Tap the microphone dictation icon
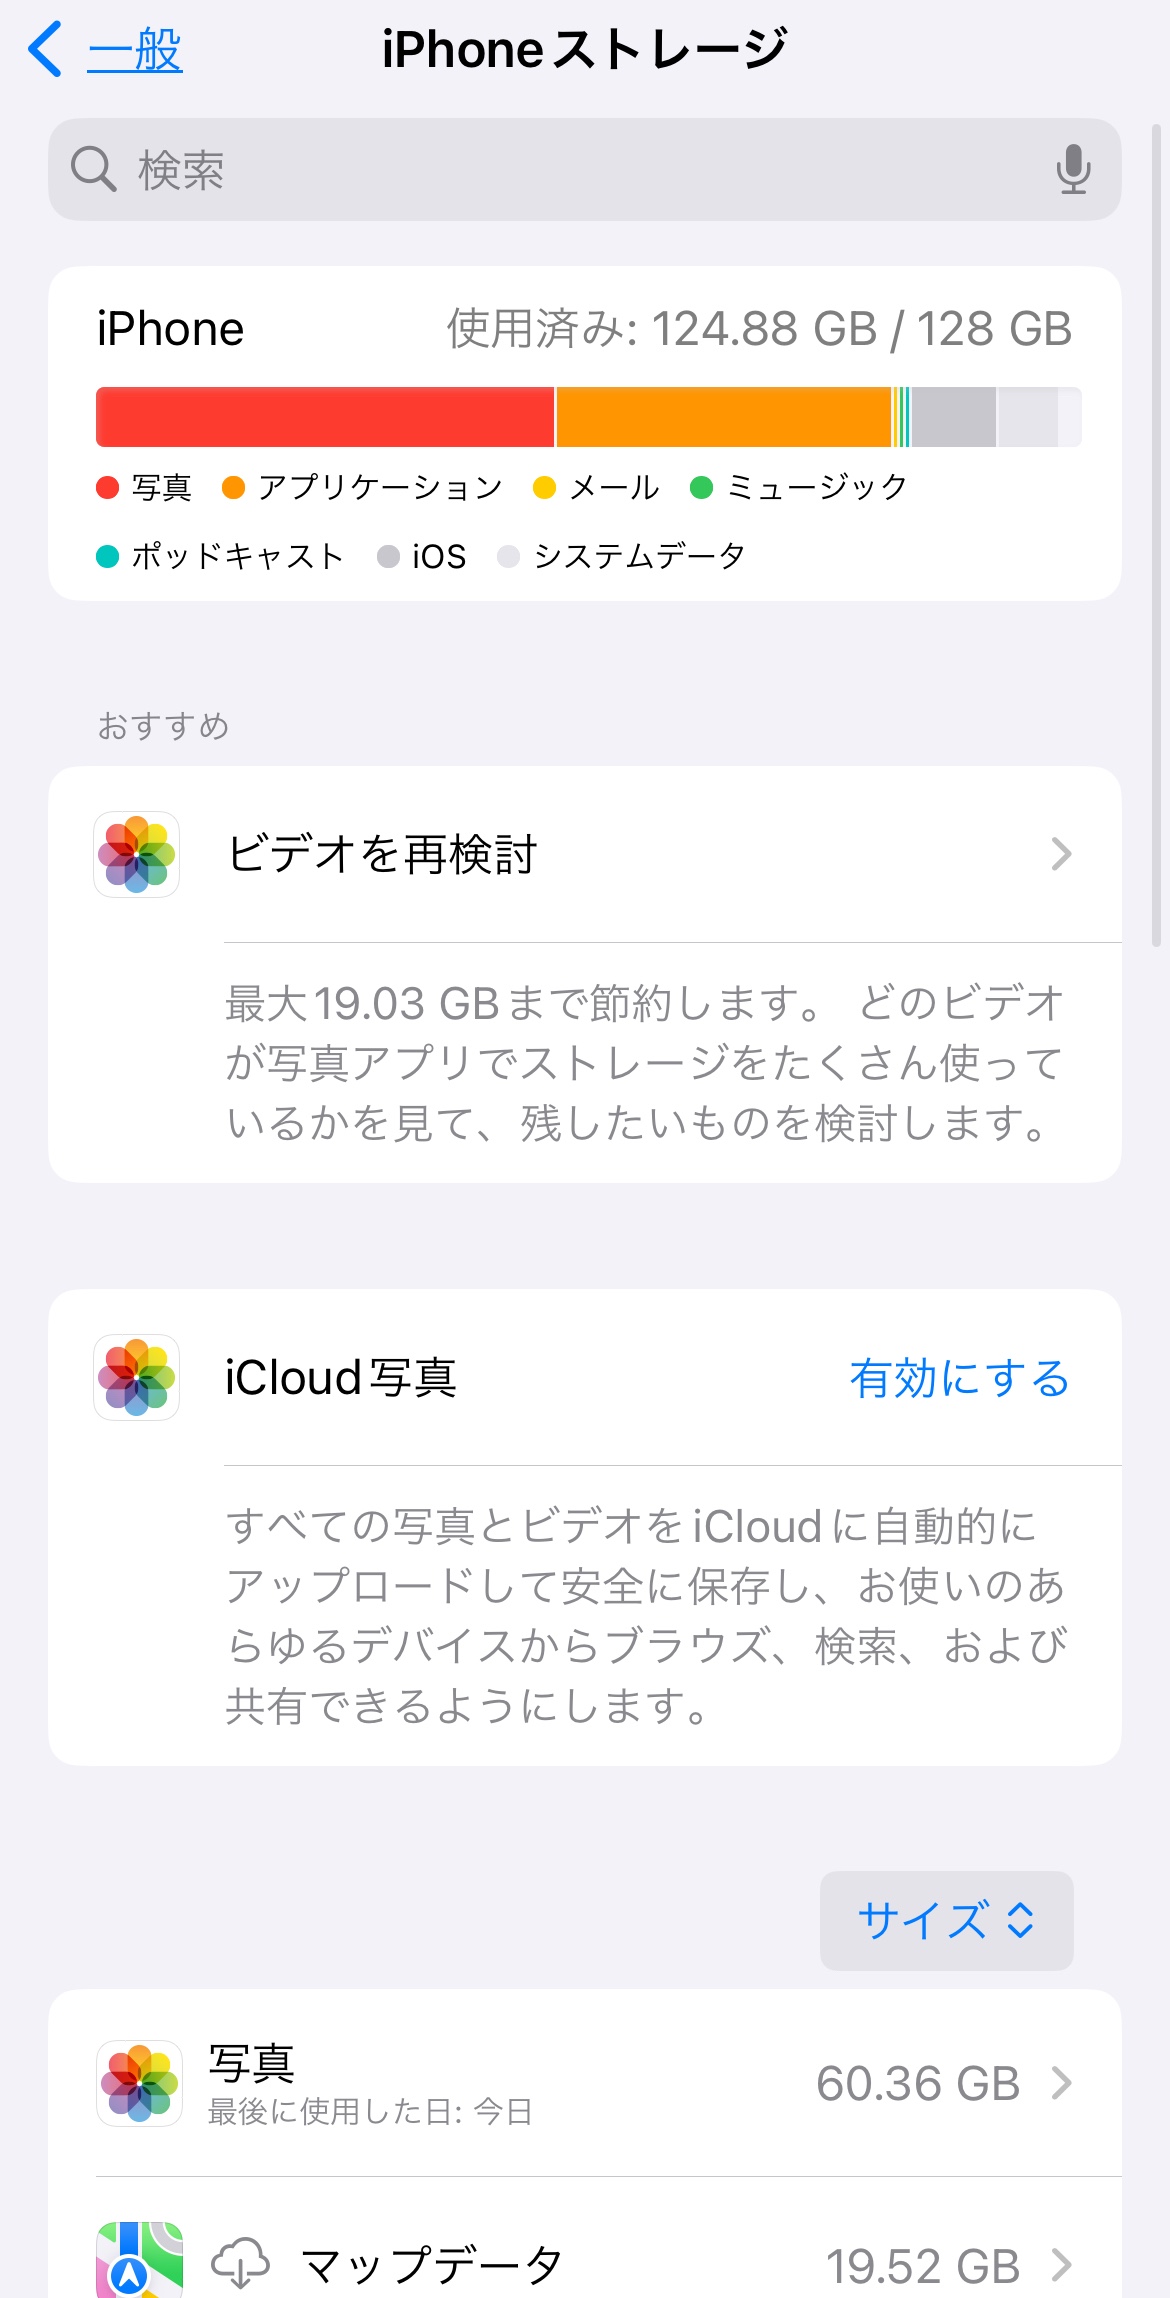 click(1073, 169)
